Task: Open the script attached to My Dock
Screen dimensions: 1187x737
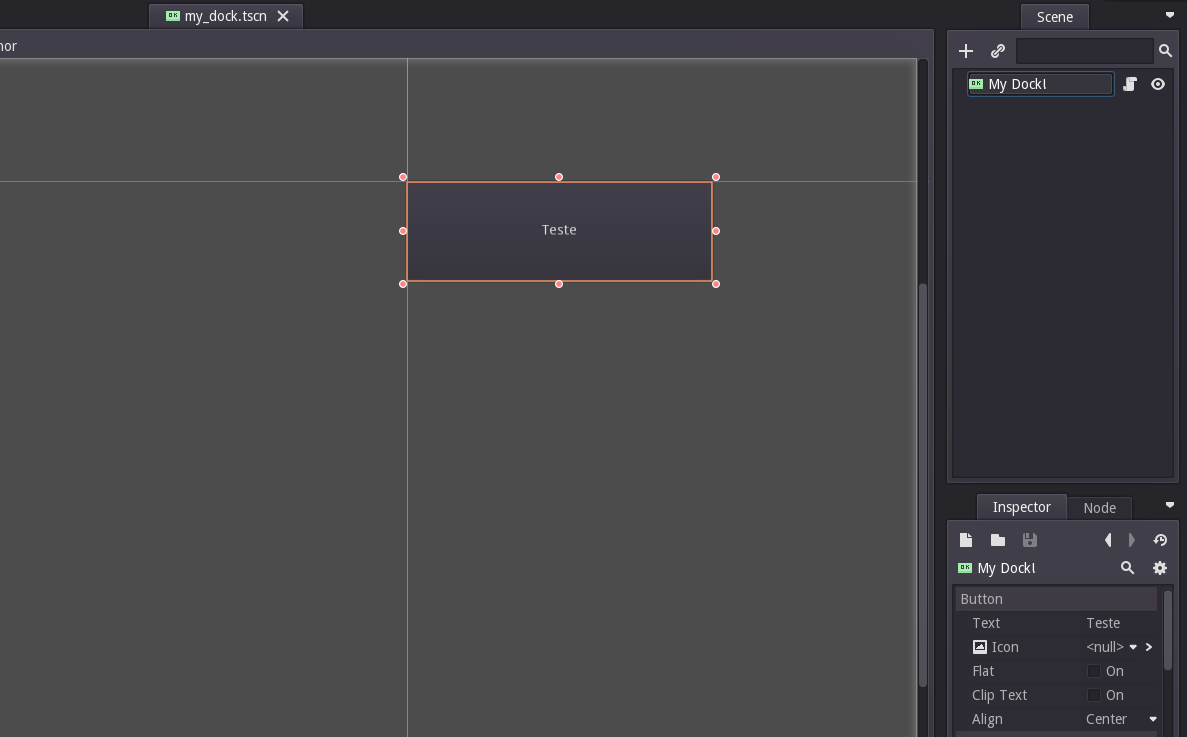Action: coord(1129,84)
